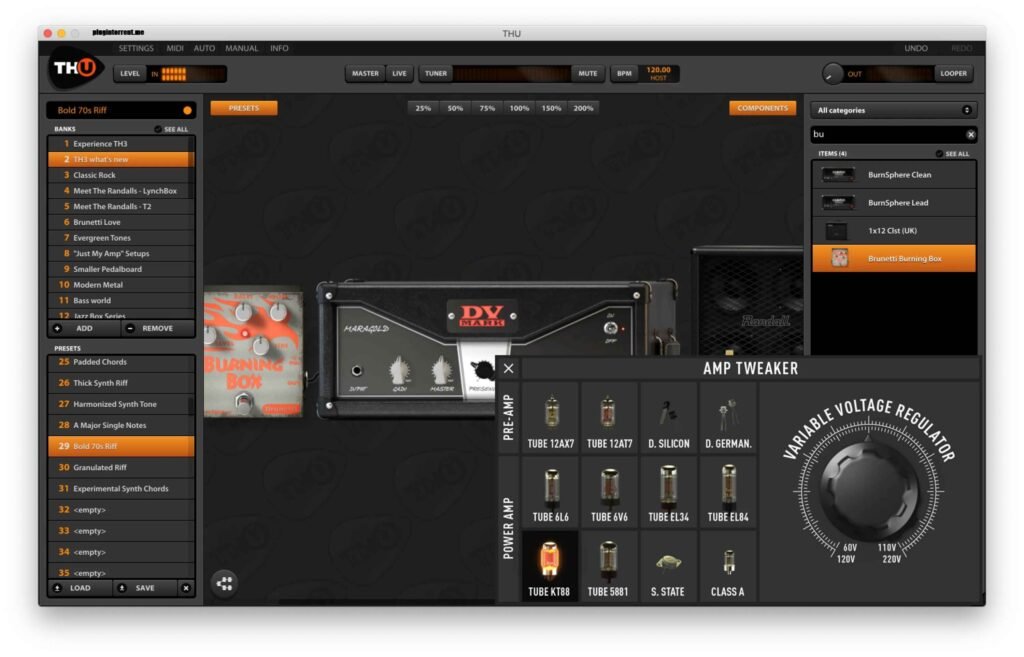Clear the component search field
The image size is (1024, 657).
click(x=970, y=135)
